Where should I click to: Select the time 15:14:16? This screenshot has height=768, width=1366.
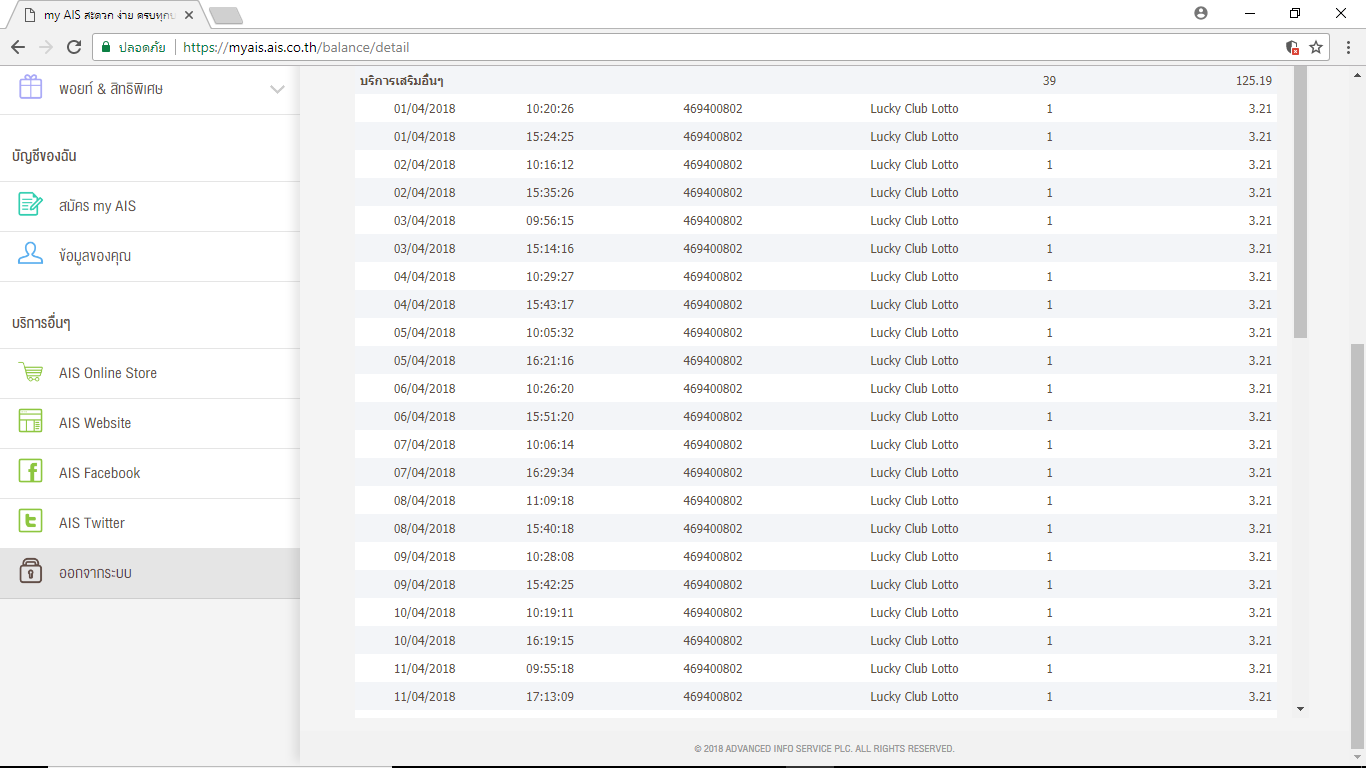point(550,249)
